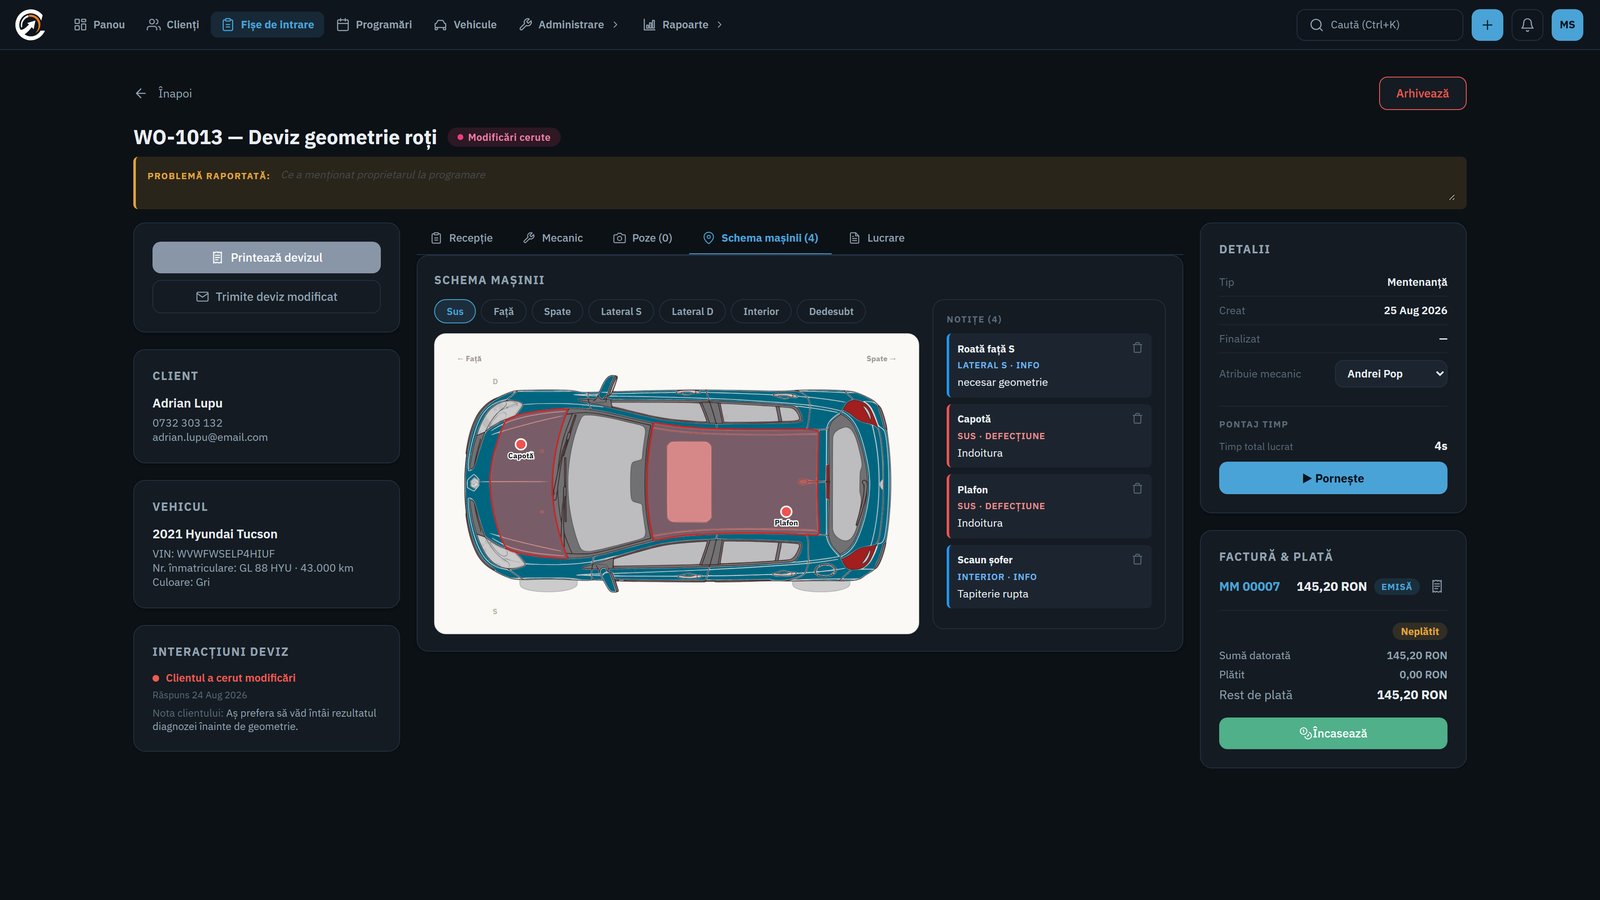The width and height of the screenshot is (1600, 900).
Task: Open Programări in navigation
Action: pyautogui.click(x=374, y=25)
